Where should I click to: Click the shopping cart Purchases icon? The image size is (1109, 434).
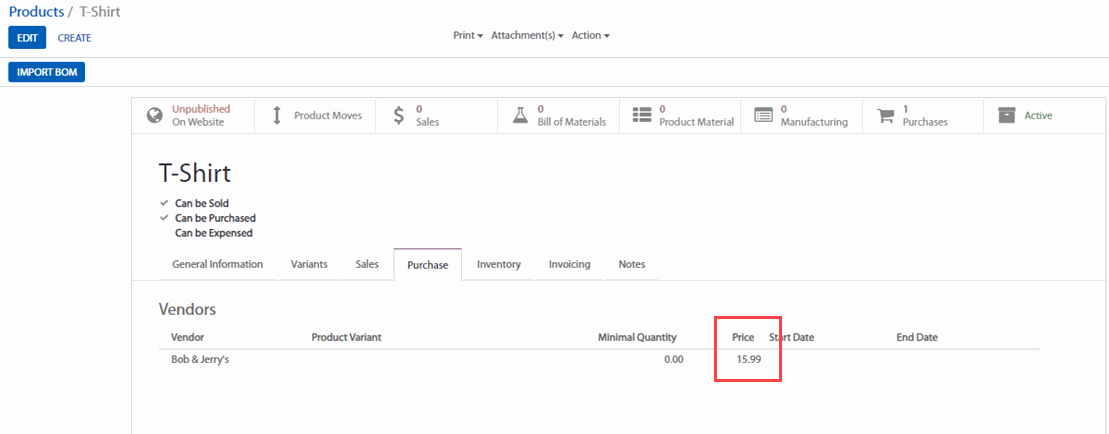[885, 115]
